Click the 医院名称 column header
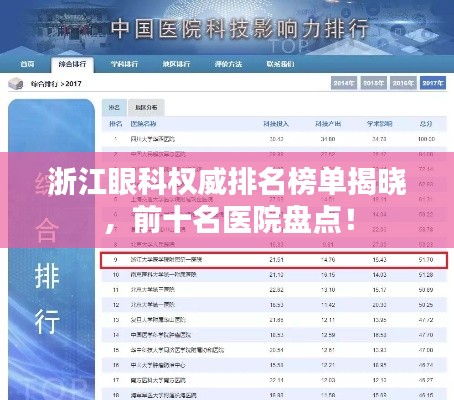 click(143, 124)
